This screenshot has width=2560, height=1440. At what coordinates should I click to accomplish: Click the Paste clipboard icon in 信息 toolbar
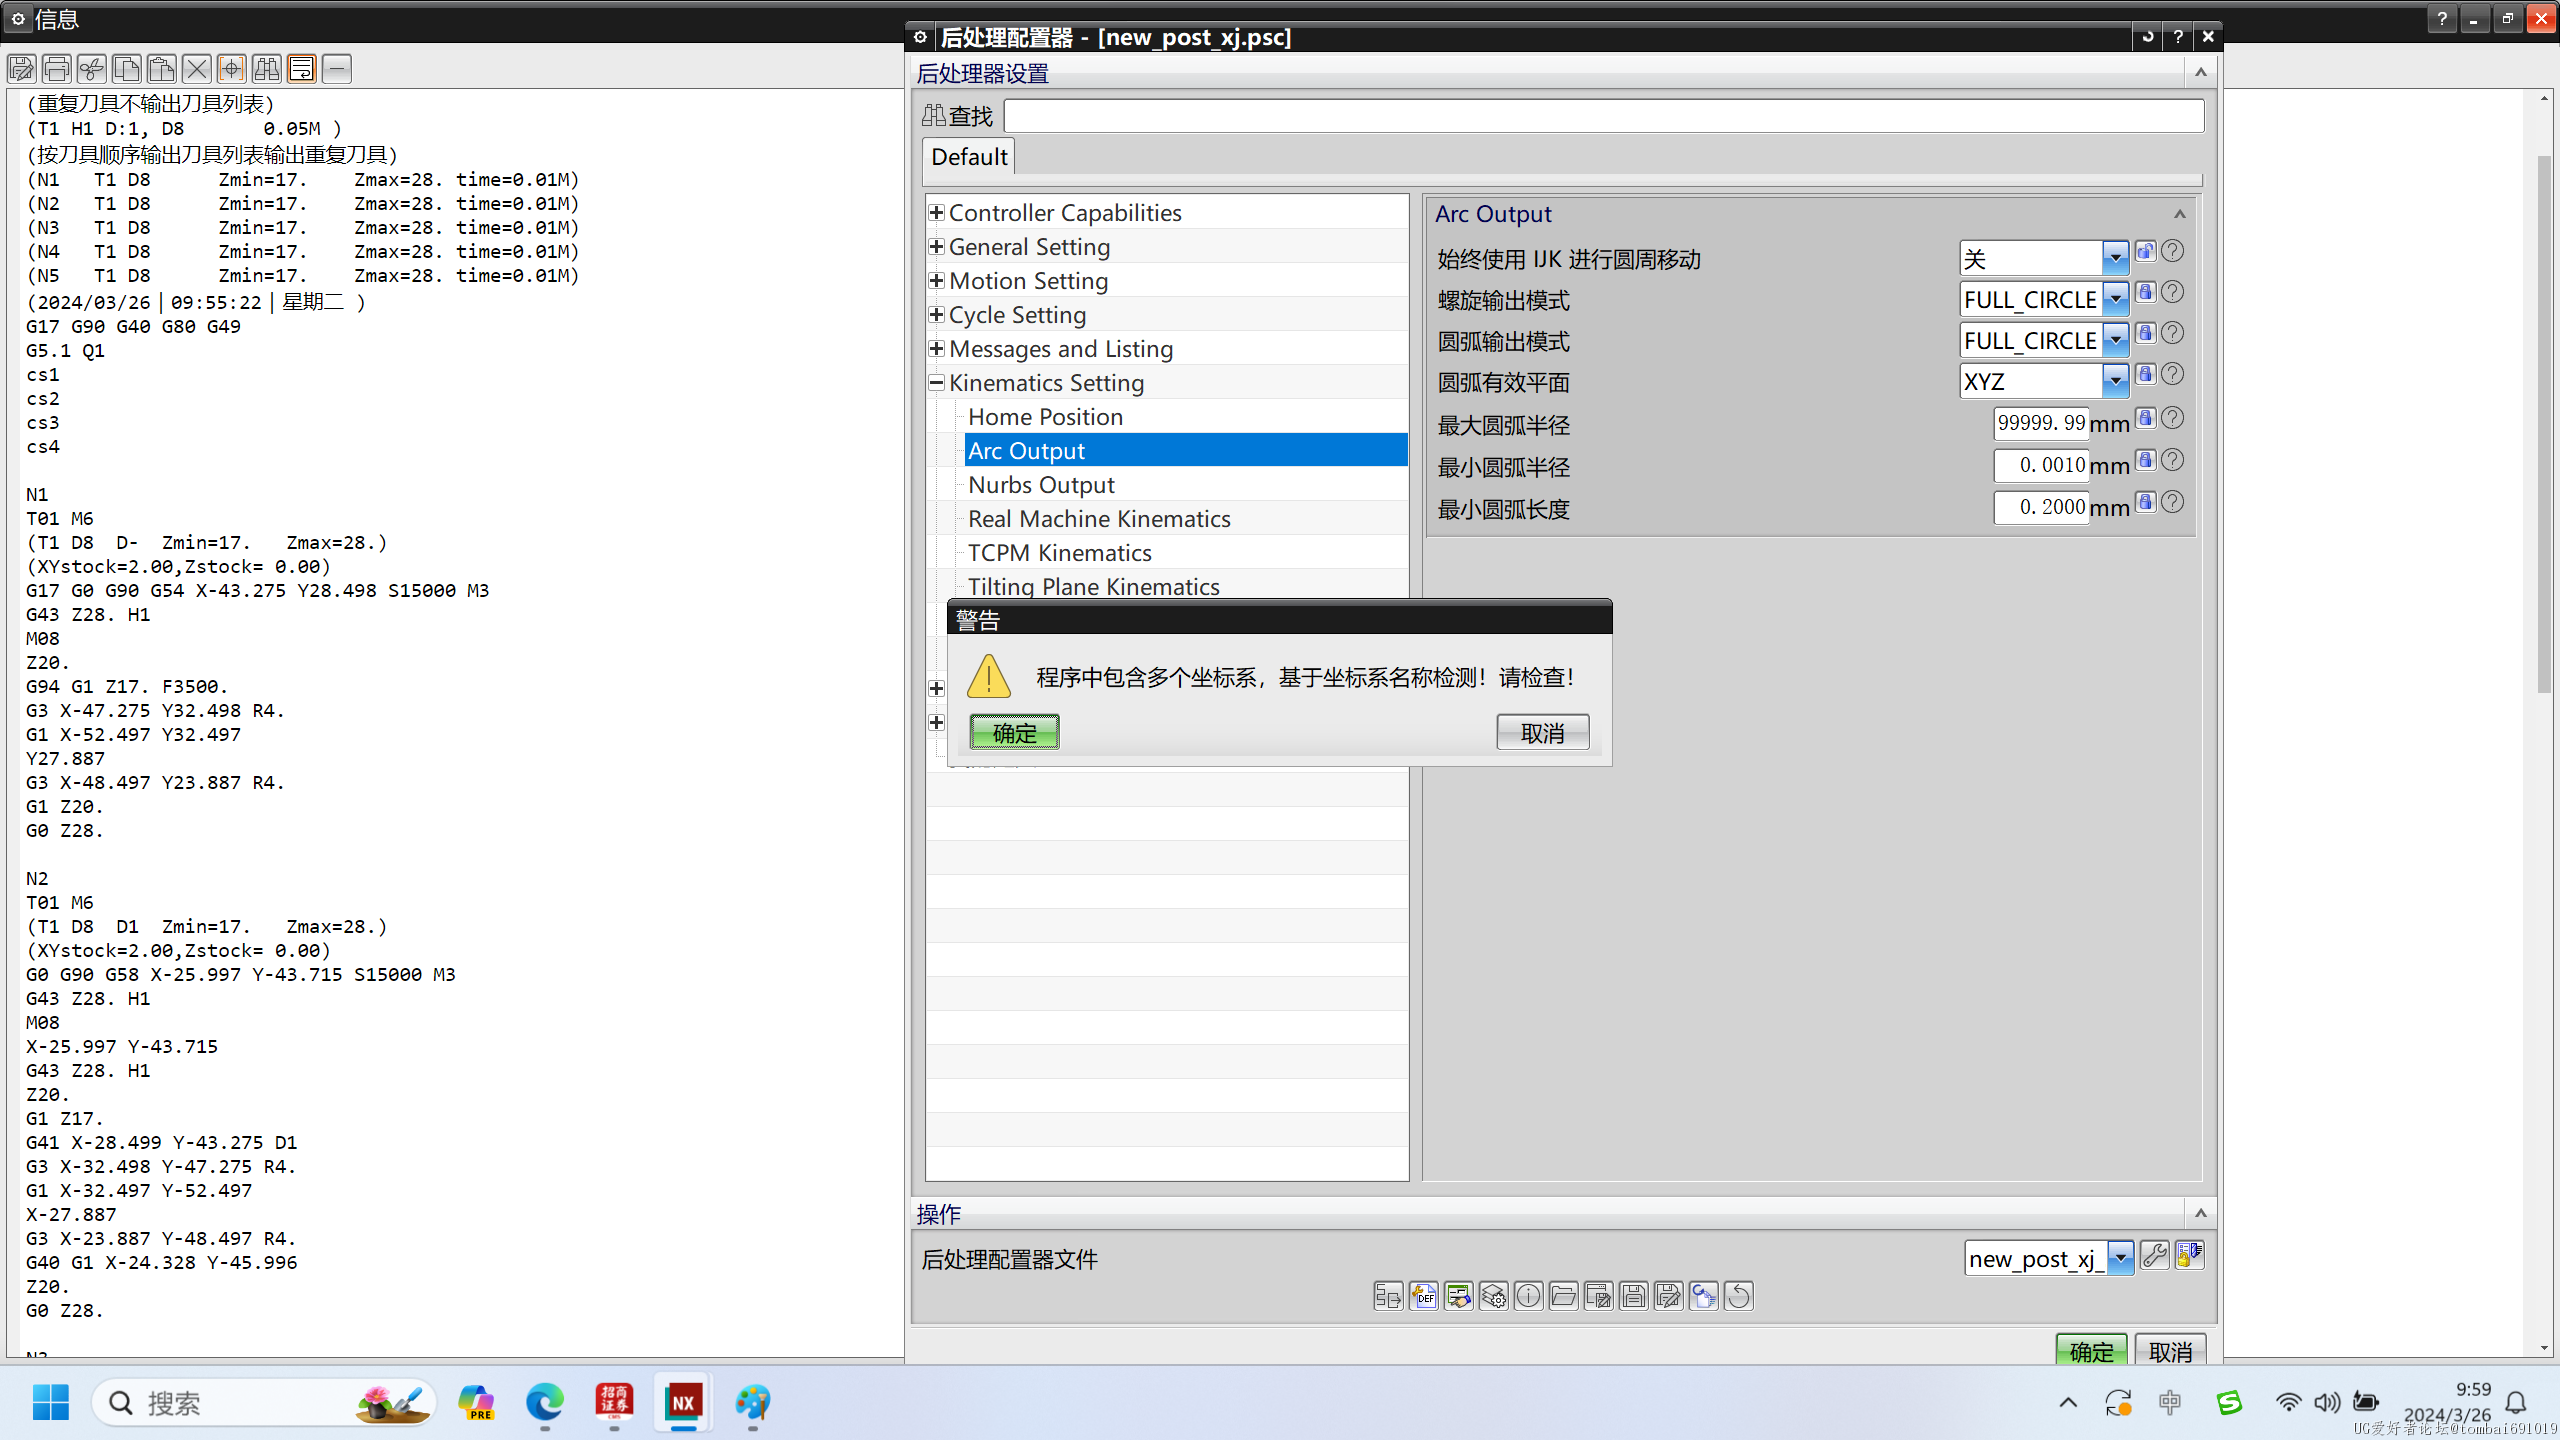(x=162, y=68)
